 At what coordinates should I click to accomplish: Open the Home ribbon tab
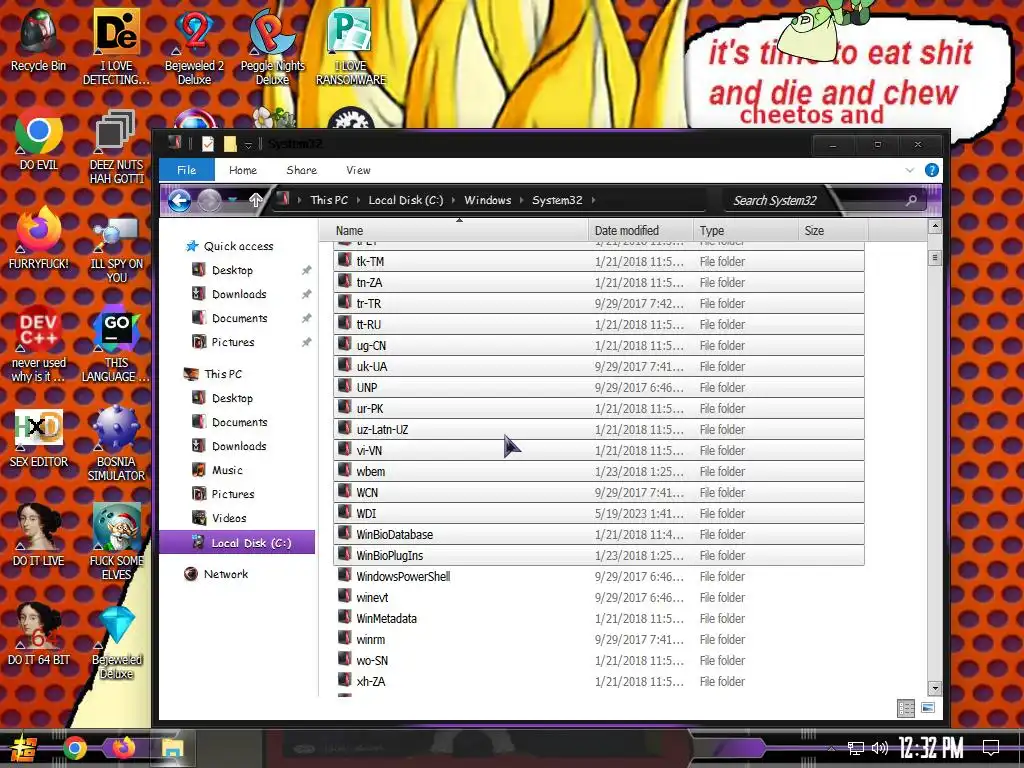click(243, 170)
